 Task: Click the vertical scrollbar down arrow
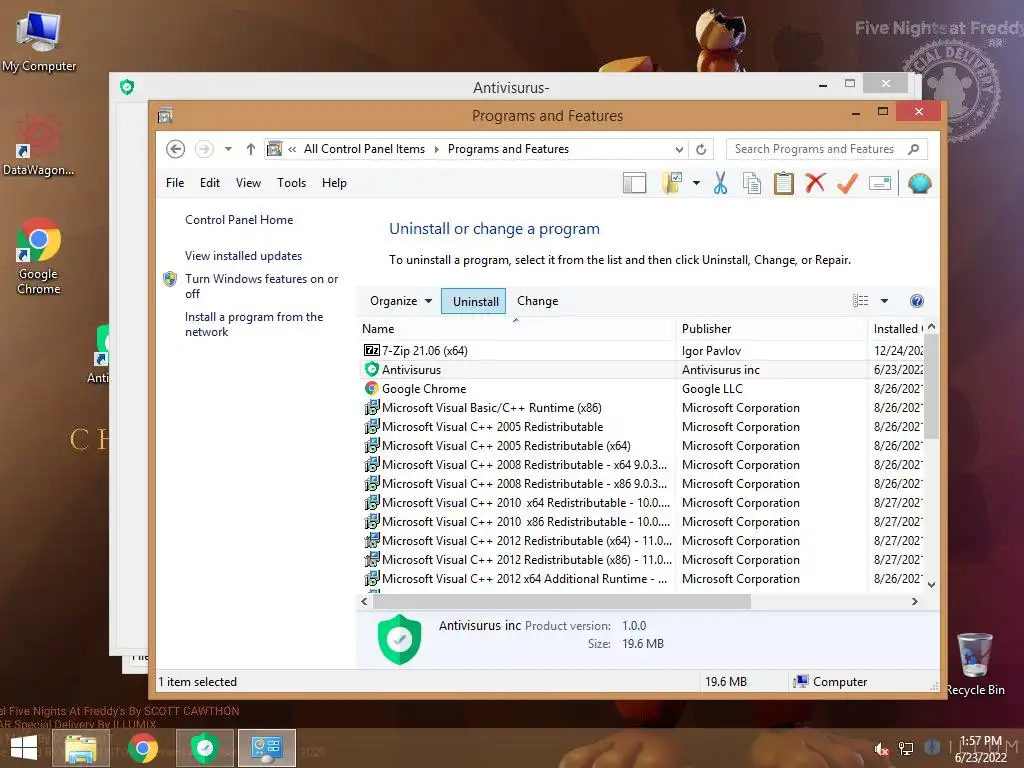[x=932, y=584]
